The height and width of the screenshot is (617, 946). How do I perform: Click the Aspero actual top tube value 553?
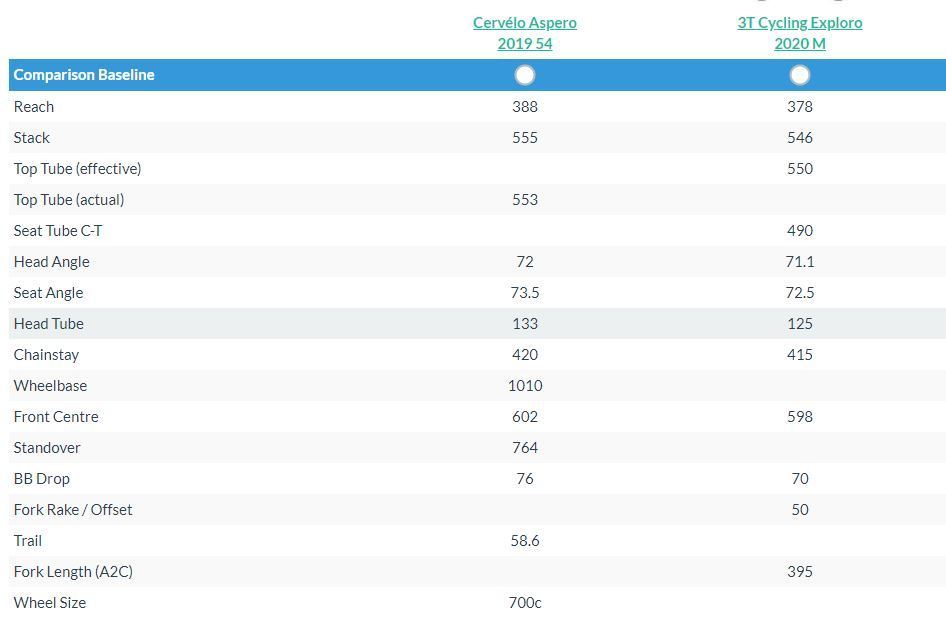click(525, 200)
